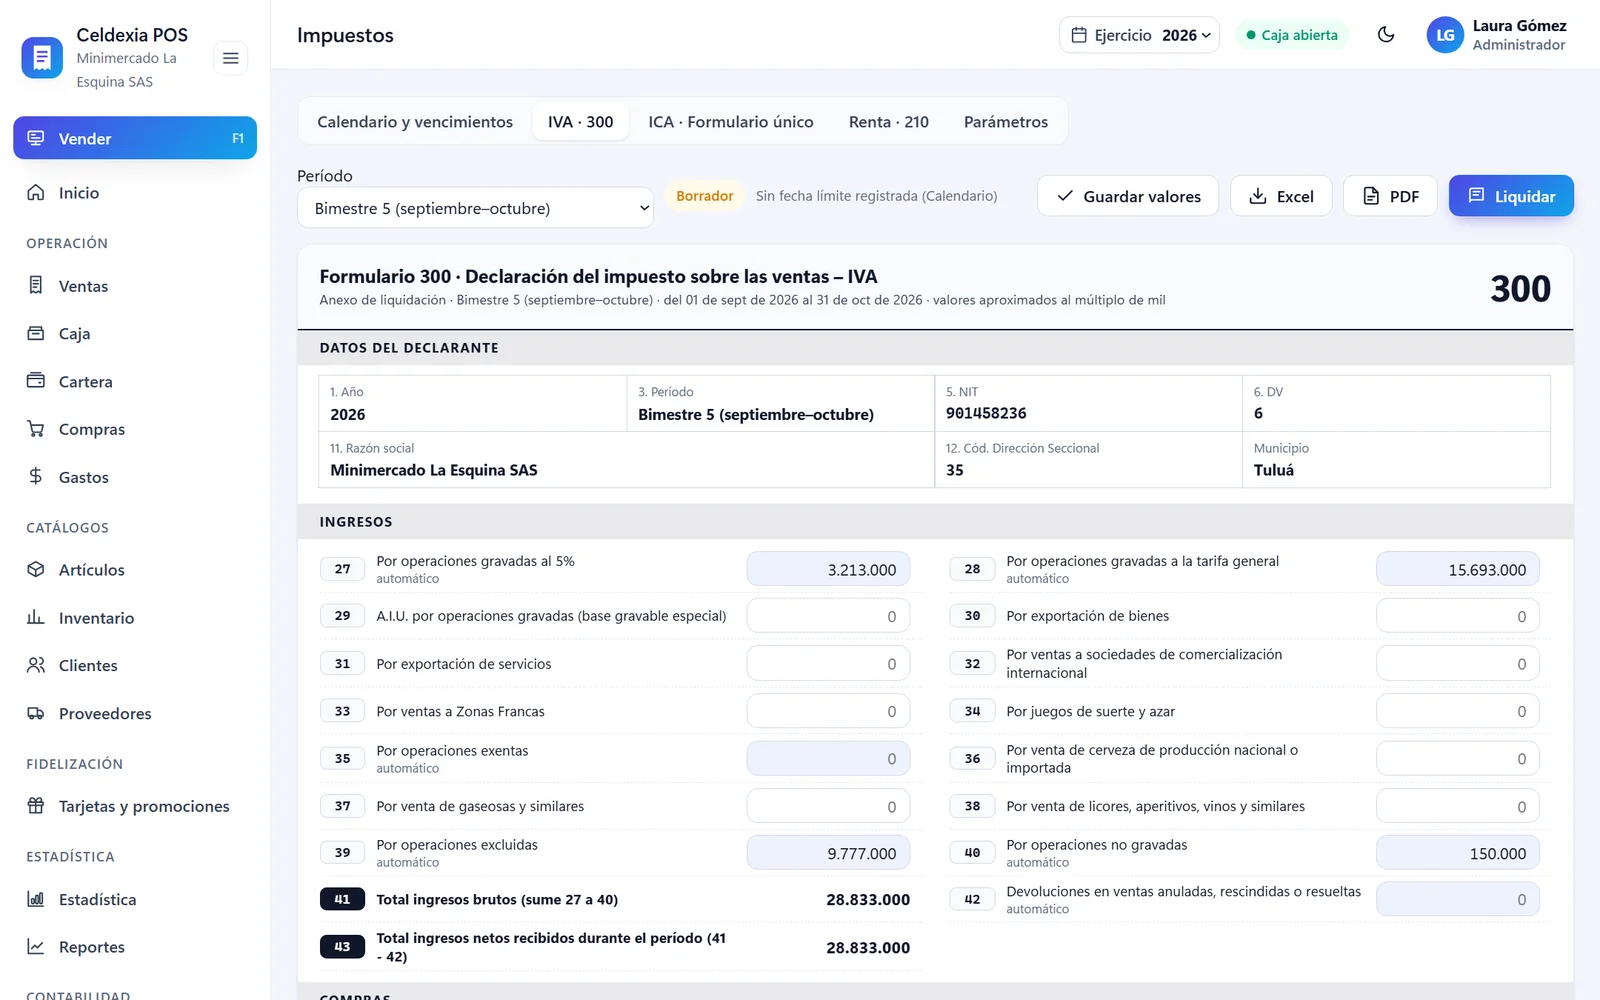Switch to Calendario y vencimientos tab
Viewport: 1600px width, 1000px height.
click(415, 122)
